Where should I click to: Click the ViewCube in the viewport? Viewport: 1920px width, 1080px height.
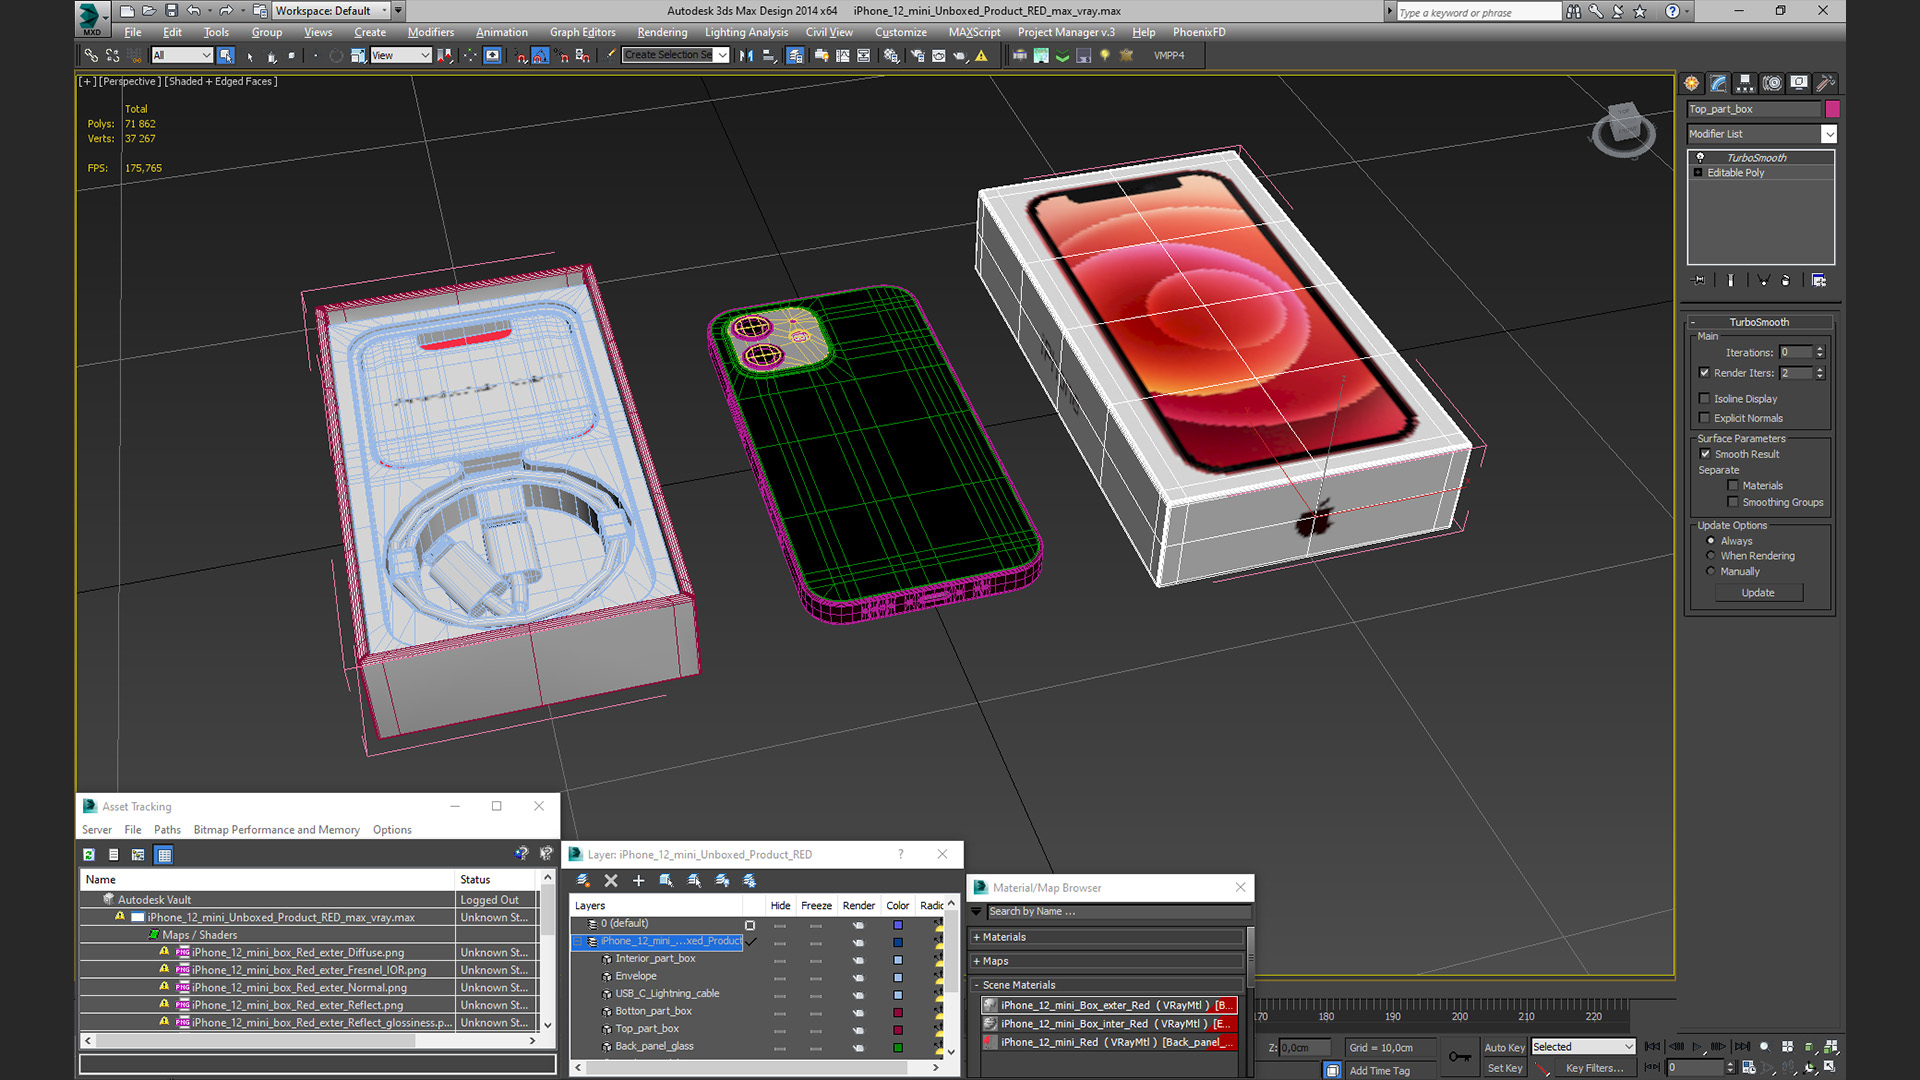[x=1623, y=129]
